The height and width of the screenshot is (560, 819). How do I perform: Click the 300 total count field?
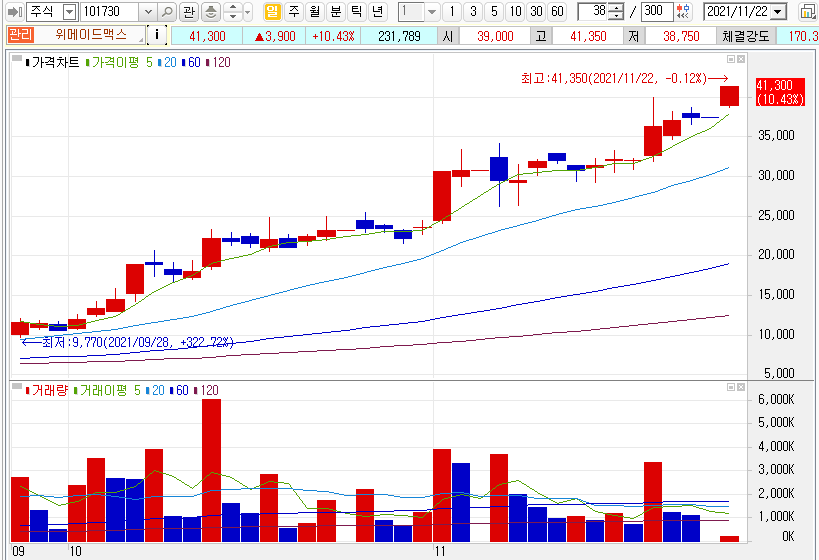tap(657, 11)
